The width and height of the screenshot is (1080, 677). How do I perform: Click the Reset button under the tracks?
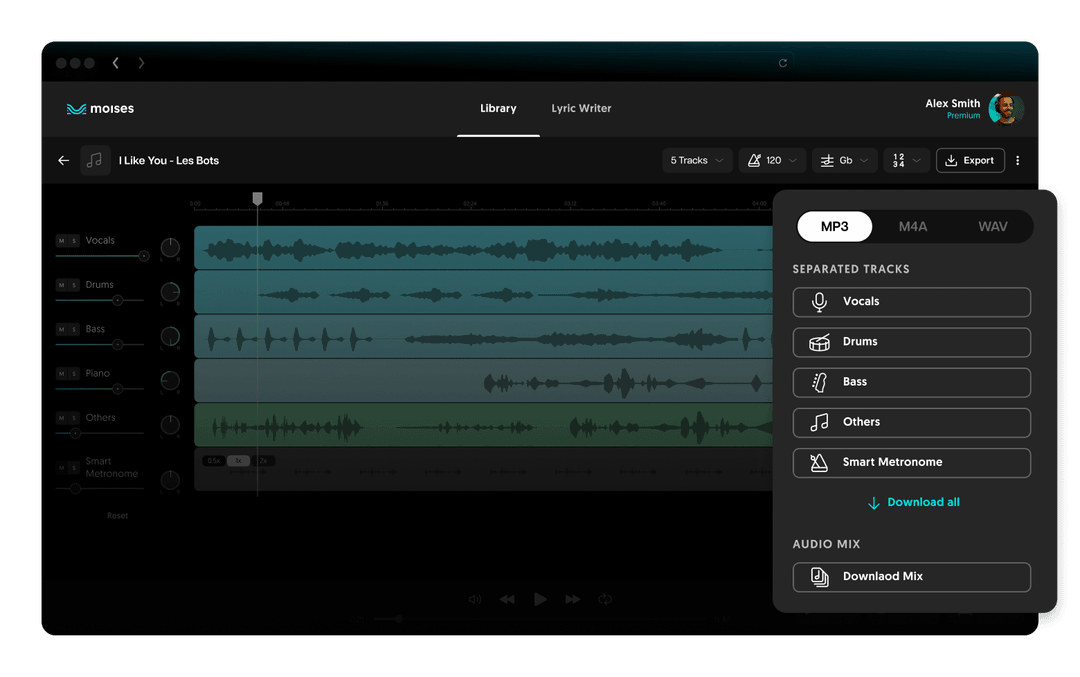(x=117, y=516)
